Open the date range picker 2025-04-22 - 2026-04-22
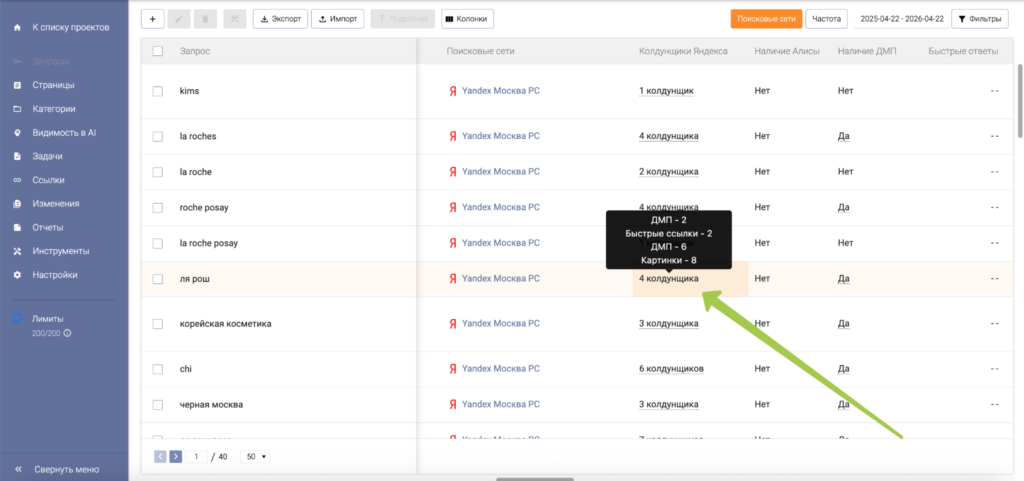The height and width of the screenshot is (481, 1024). click(x=900, y=19)
